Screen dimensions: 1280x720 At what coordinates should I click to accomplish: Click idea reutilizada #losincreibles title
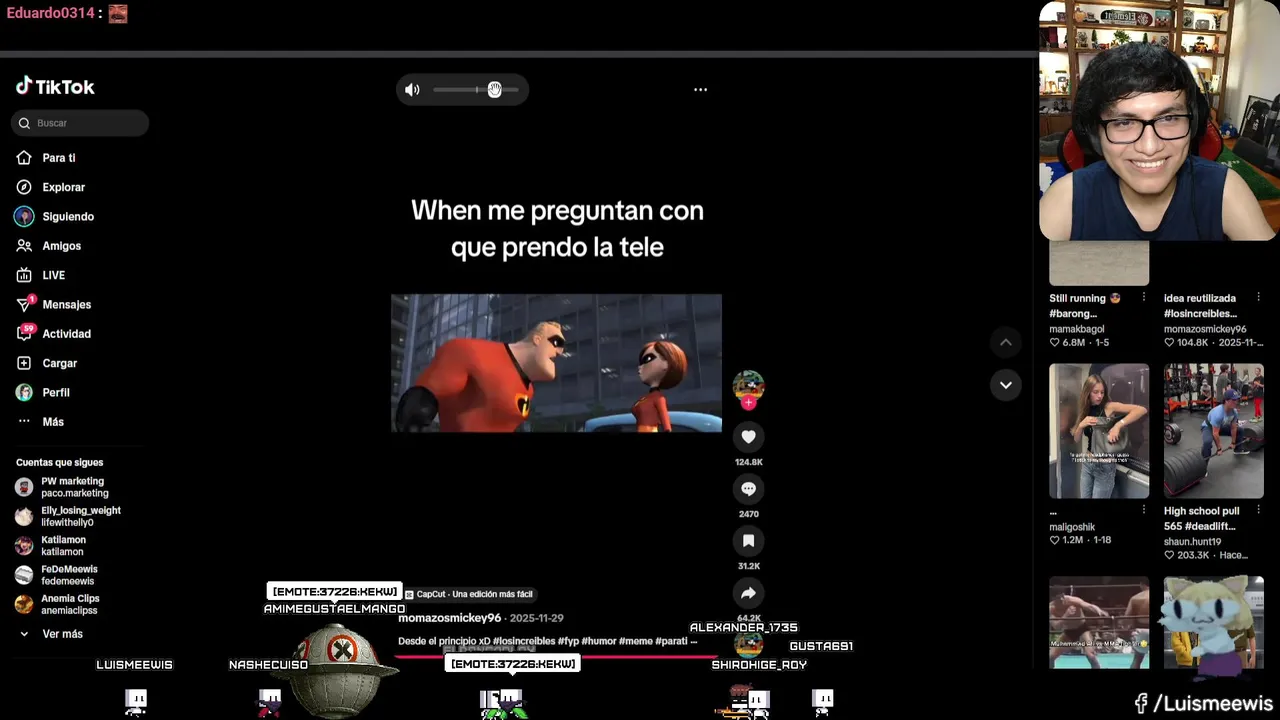pyautogui.click(x=1200, y=306)
